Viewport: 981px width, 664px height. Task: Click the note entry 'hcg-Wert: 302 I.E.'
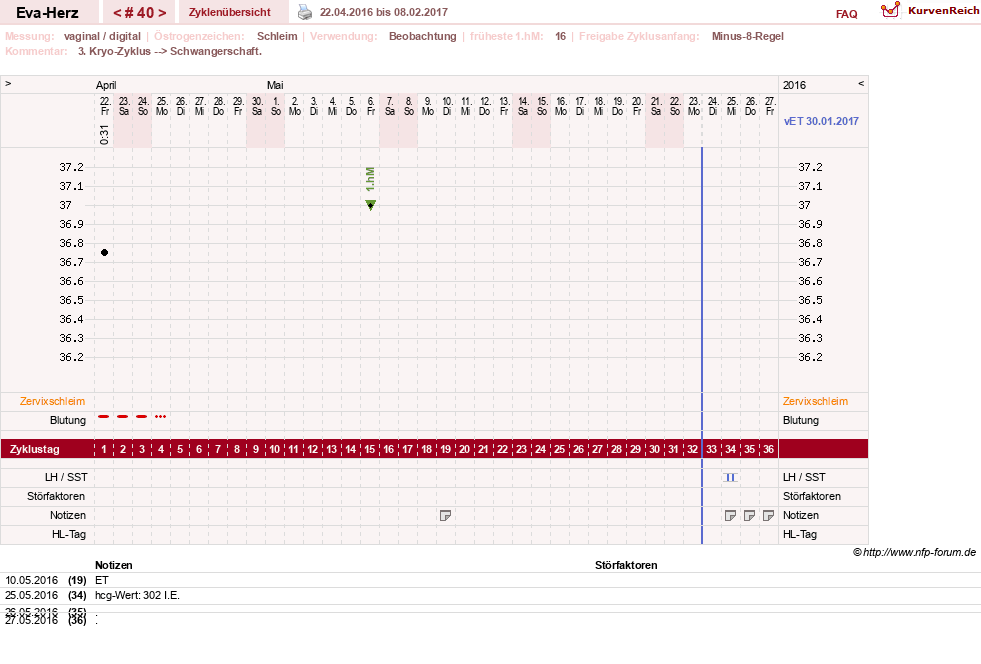(137, 596)
